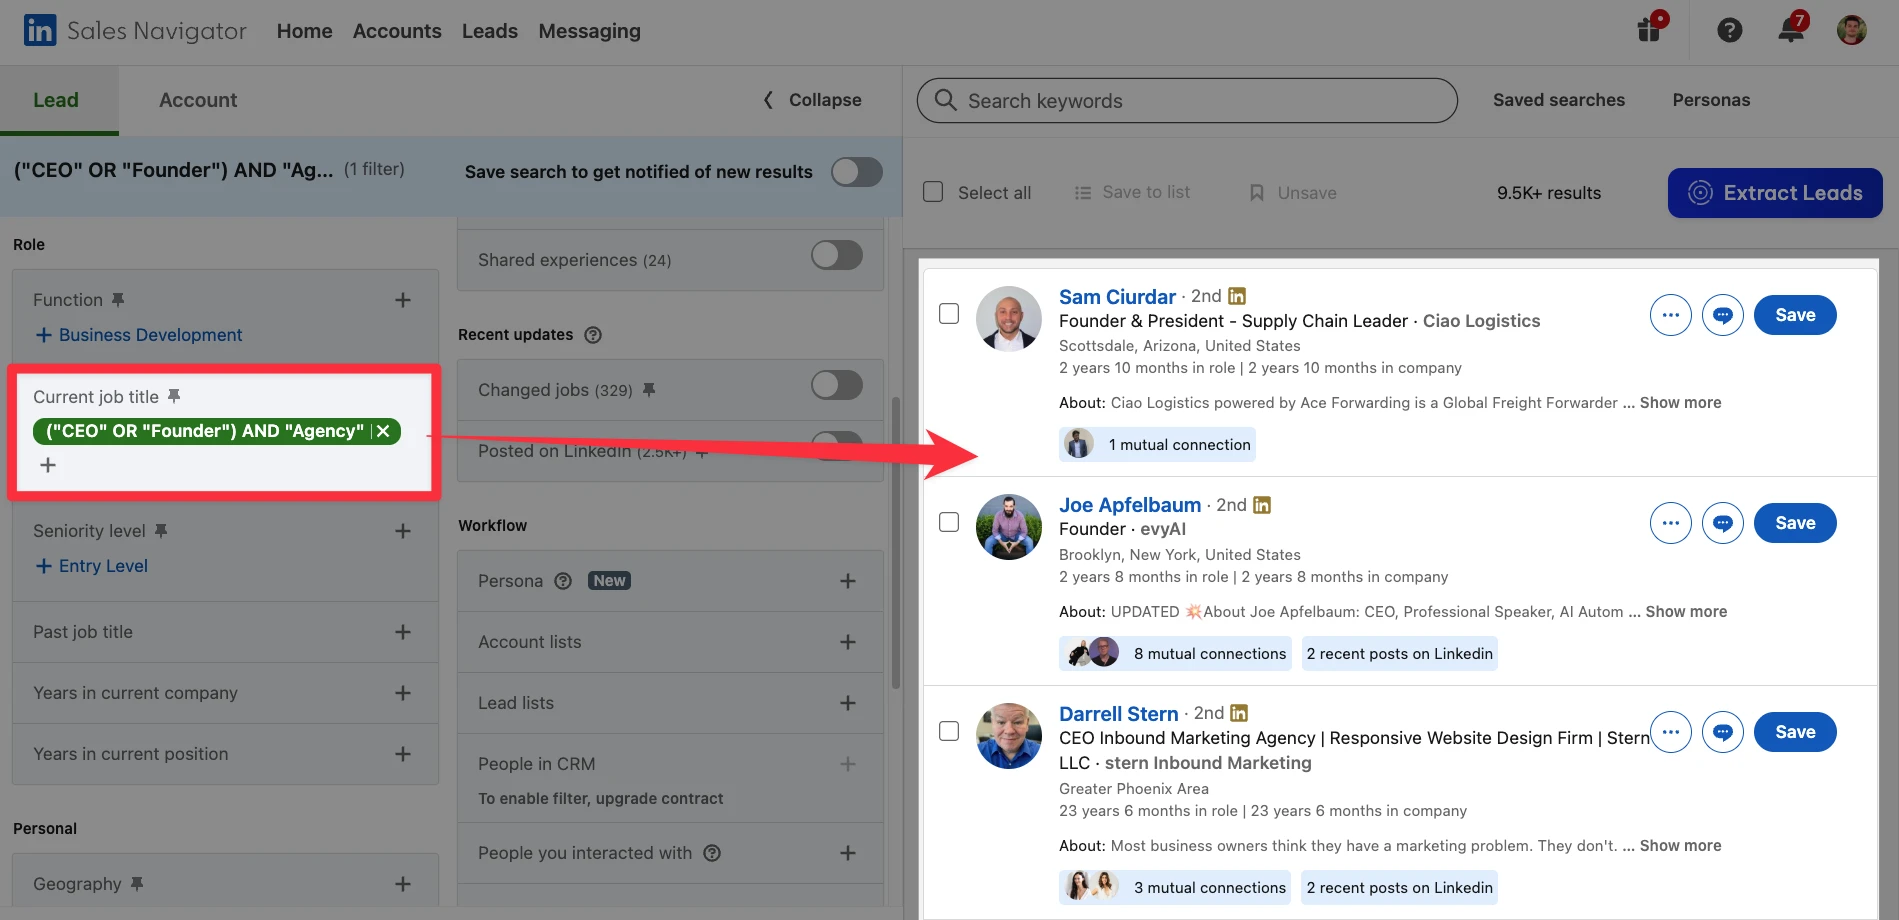This screenshot has height=920, width=1899.
Task: Open the profile avatar menu
Action: tap(1852, 30)
